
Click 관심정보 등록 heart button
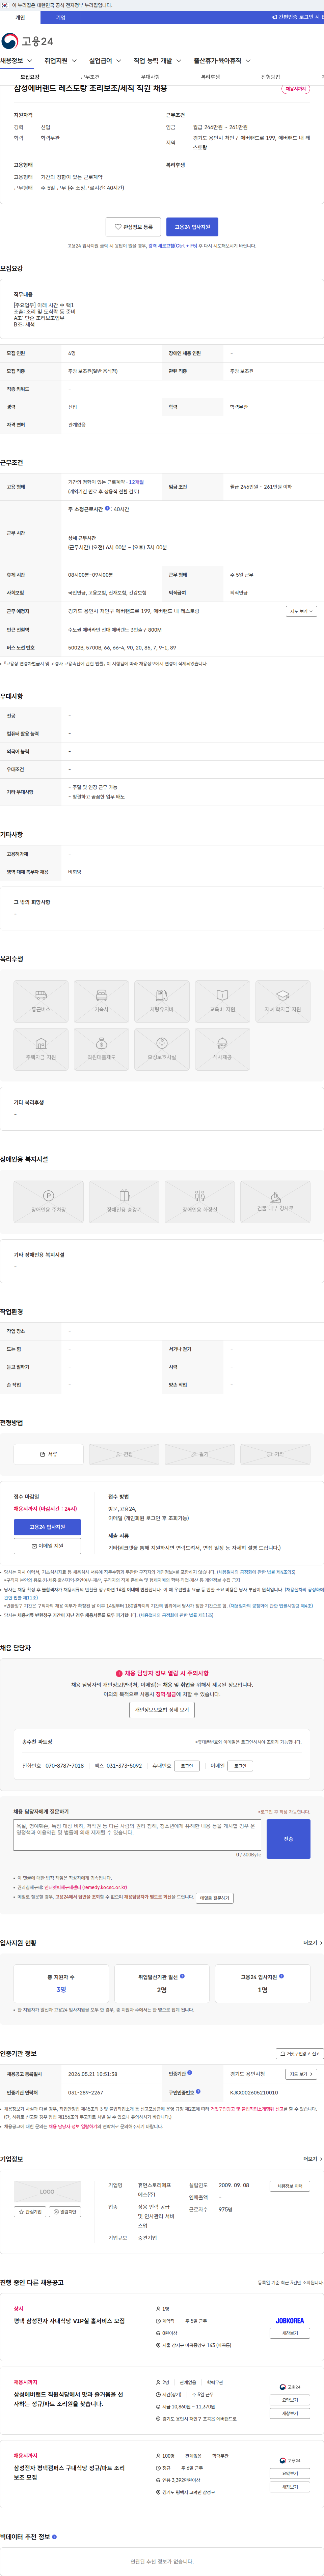[133, 227]
